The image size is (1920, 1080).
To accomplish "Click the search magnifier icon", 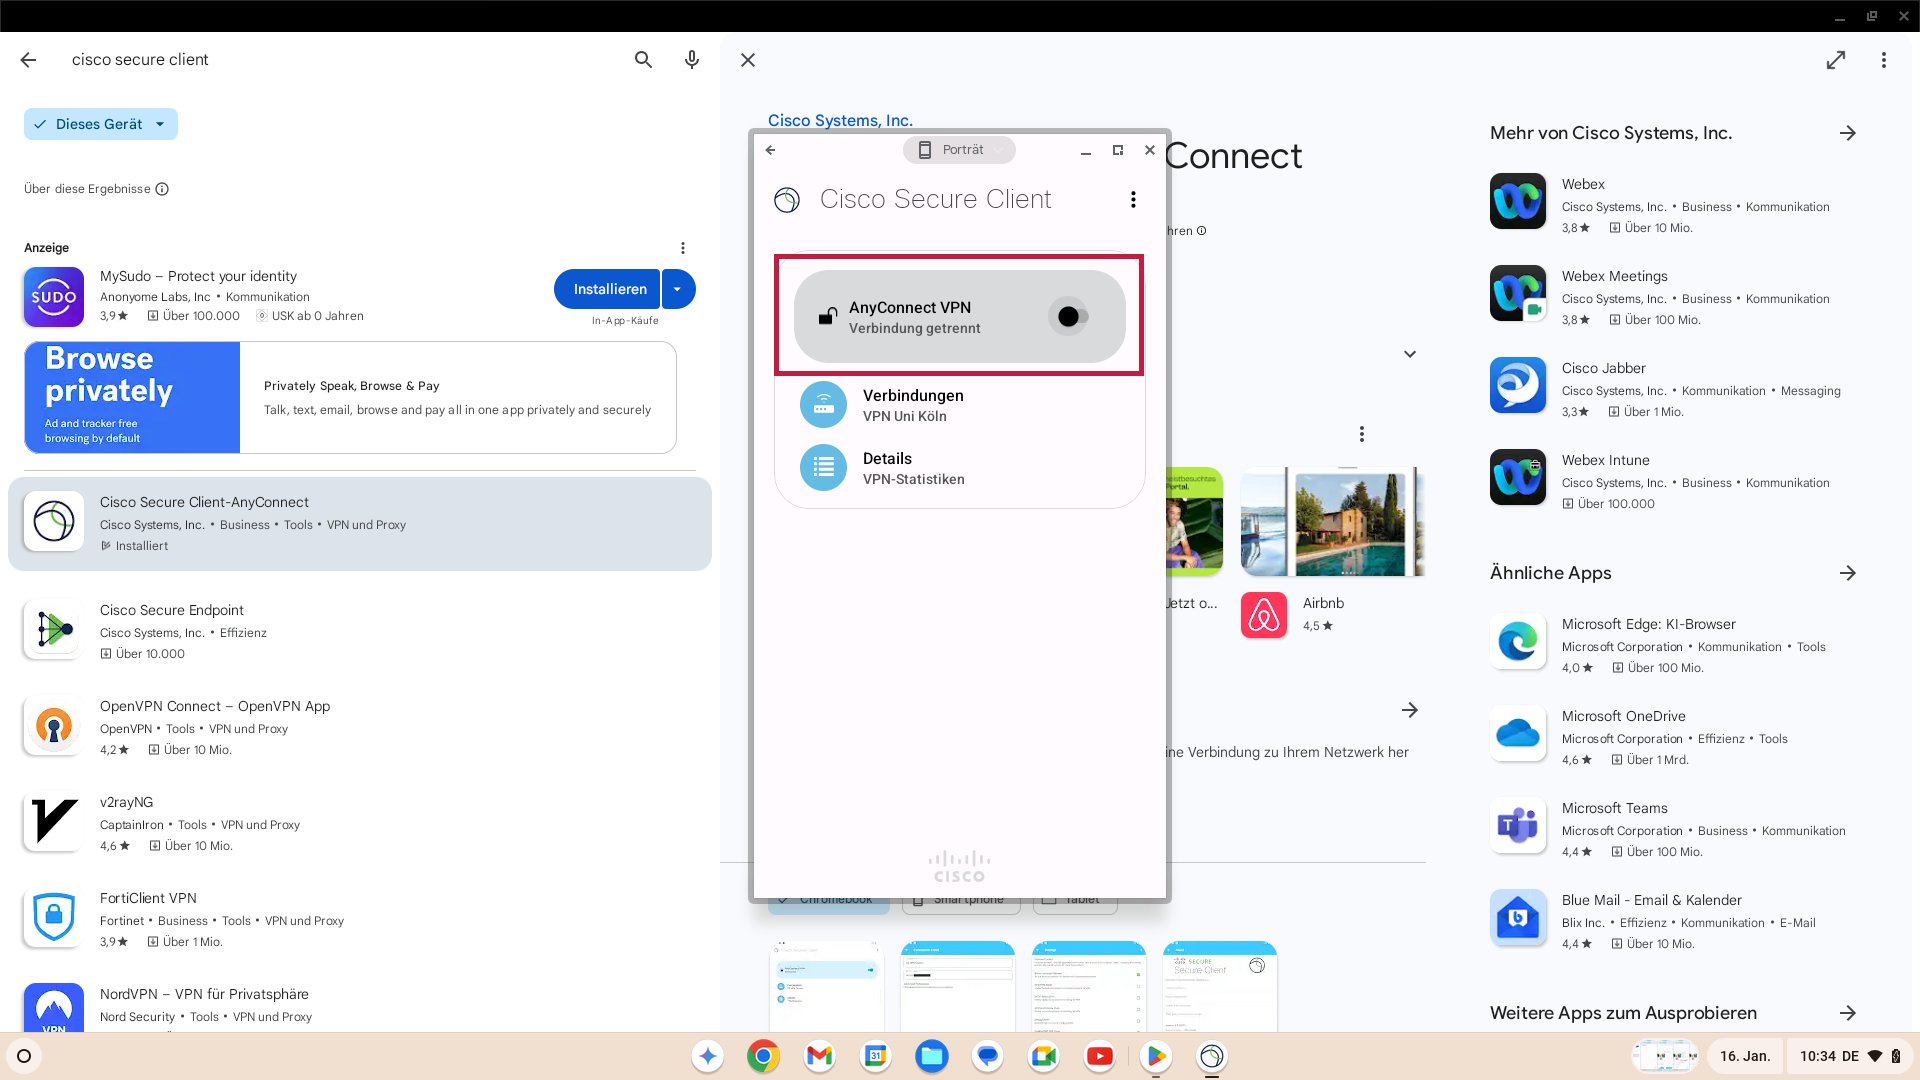I will click(643, 60).
